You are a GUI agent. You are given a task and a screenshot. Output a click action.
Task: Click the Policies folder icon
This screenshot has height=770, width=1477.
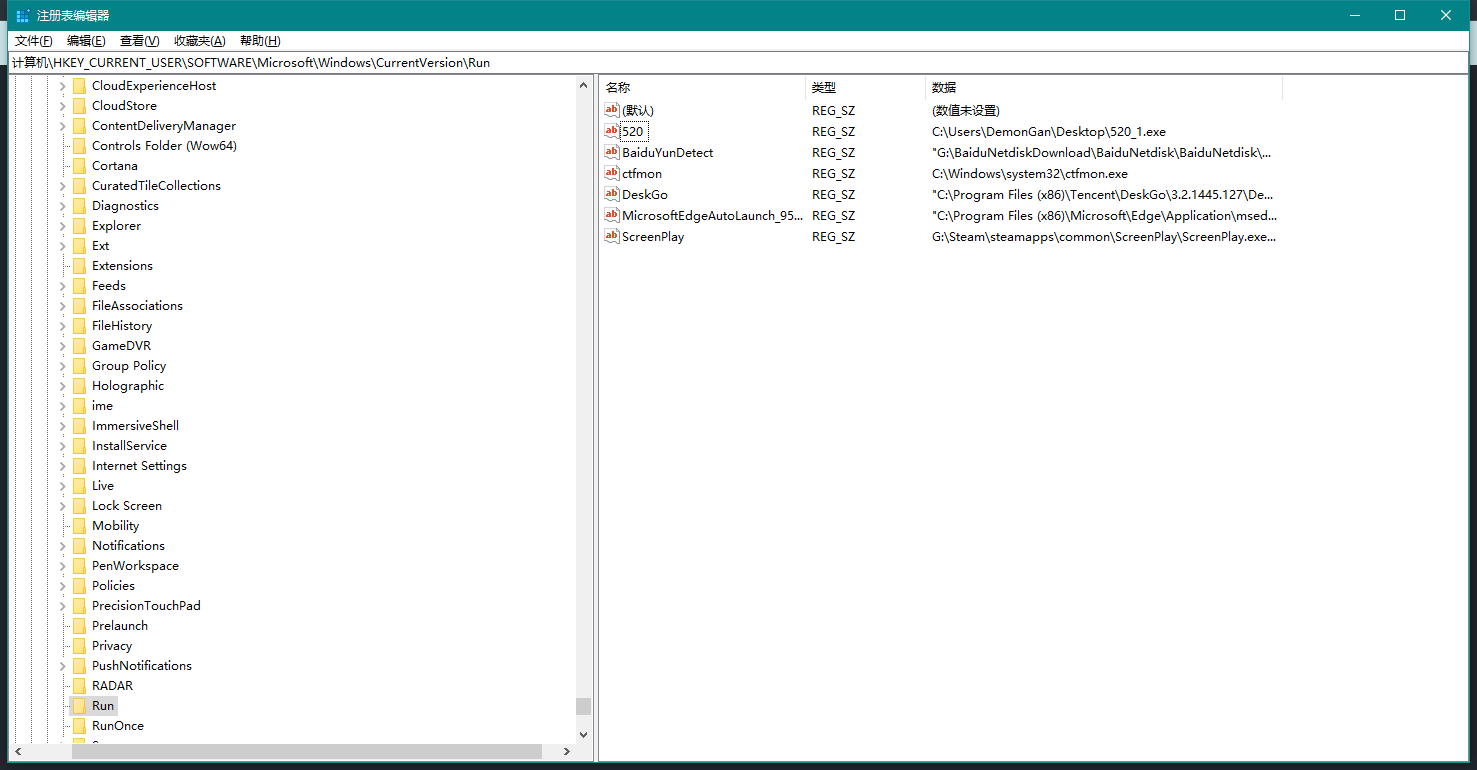[x=79, y=585]
